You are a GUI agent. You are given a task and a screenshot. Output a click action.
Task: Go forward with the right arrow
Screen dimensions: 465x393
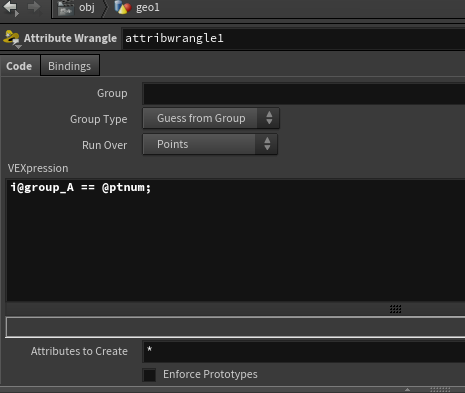pyautogui.click(x=34, y=7)
